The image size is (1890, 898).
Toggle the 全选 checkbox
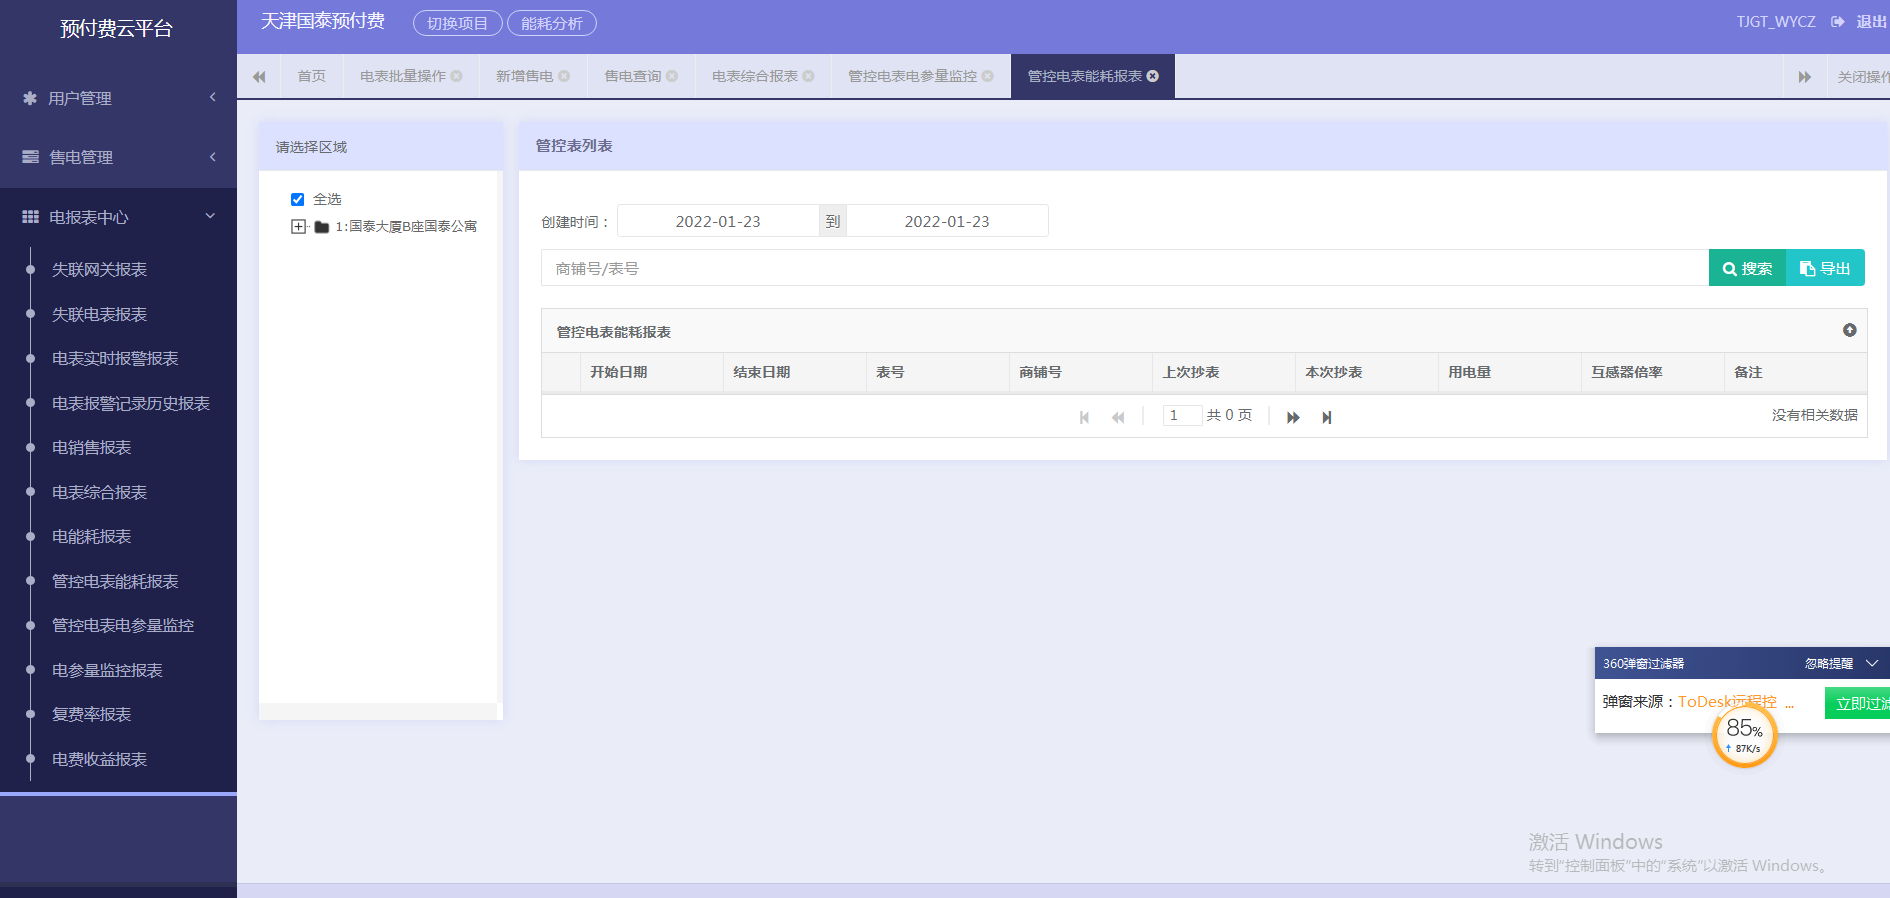[297, 199]
